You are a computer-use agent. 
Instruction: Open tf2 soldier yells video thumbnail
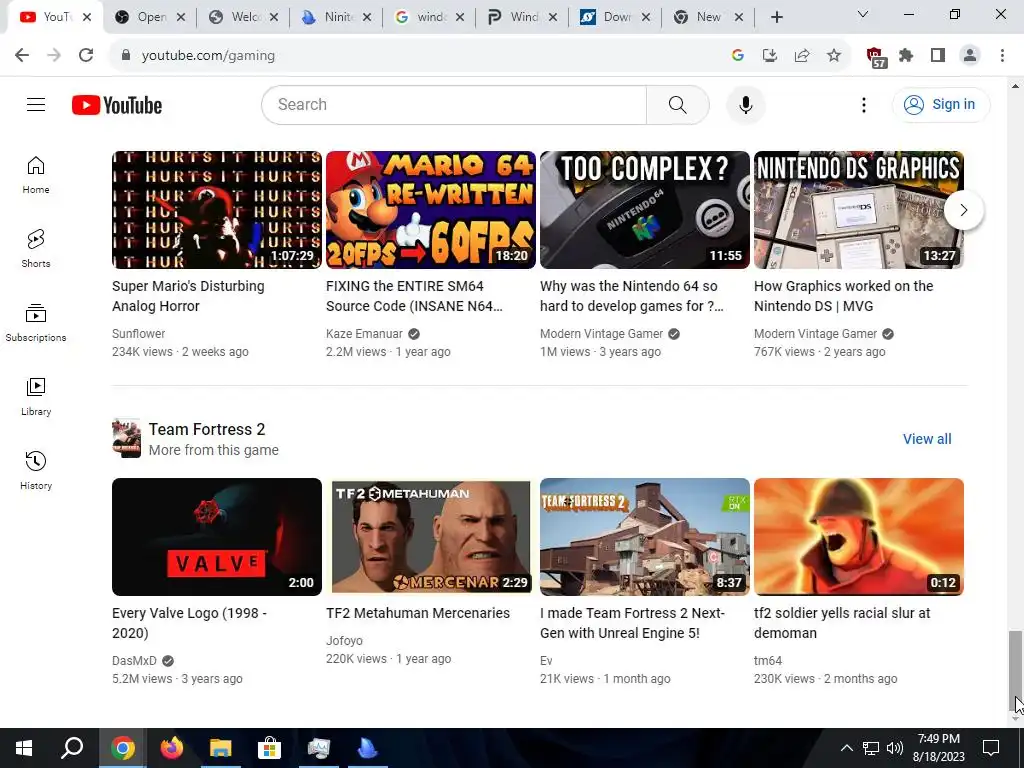[x=859, y=537]
